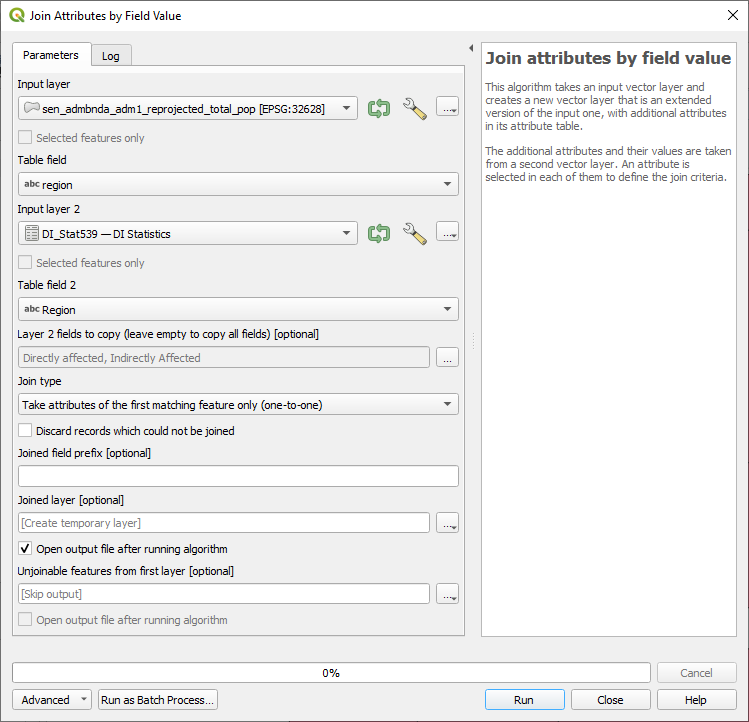The width and height of the screenshot is (749, 722).
Task: Click the Joined field prefix input
Action: 238,476
